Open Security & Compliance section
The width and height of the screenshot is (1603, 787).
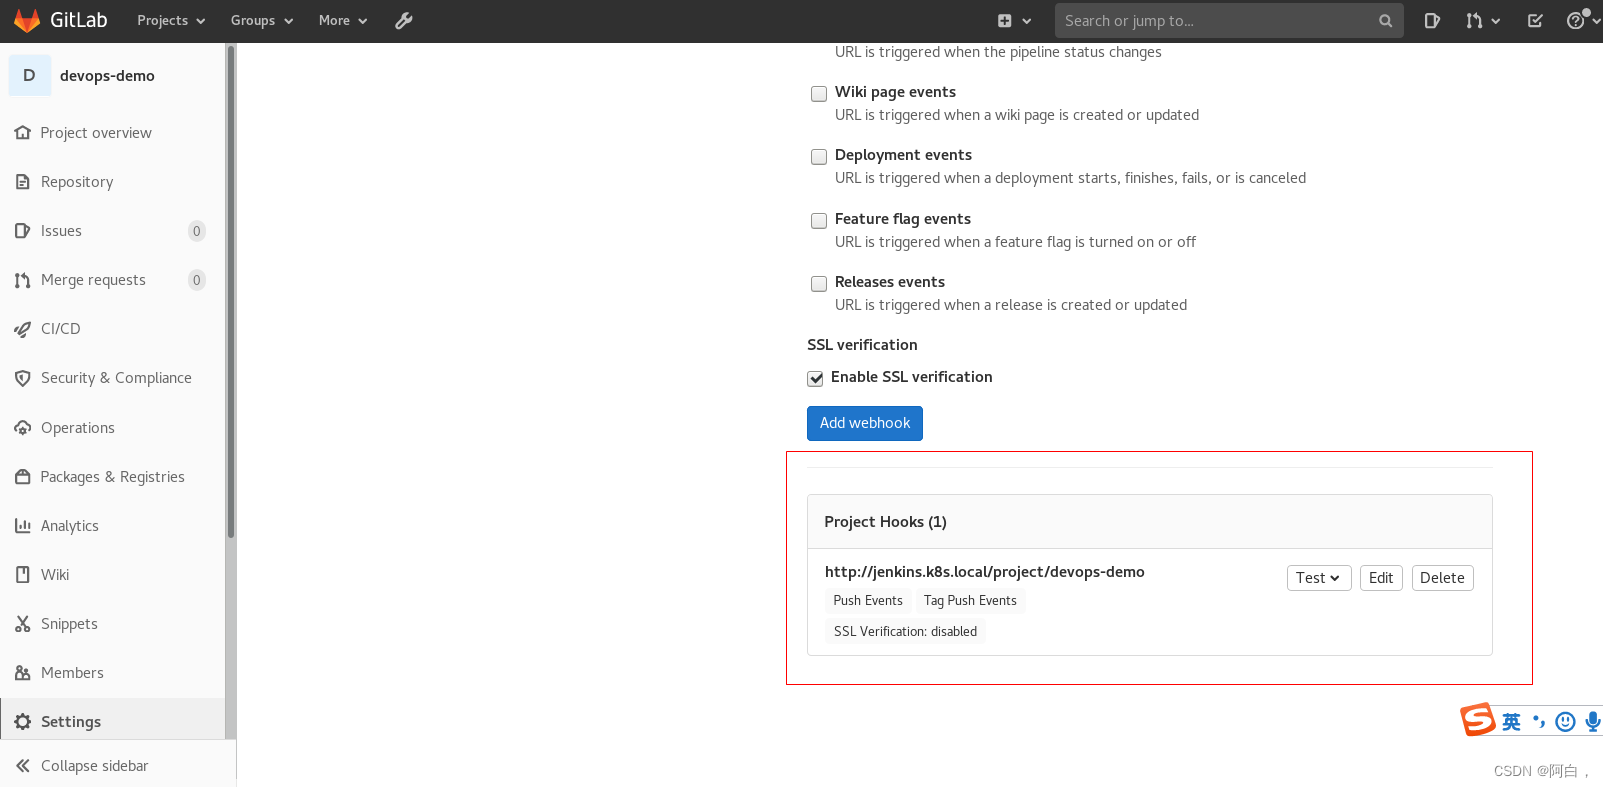116,378
